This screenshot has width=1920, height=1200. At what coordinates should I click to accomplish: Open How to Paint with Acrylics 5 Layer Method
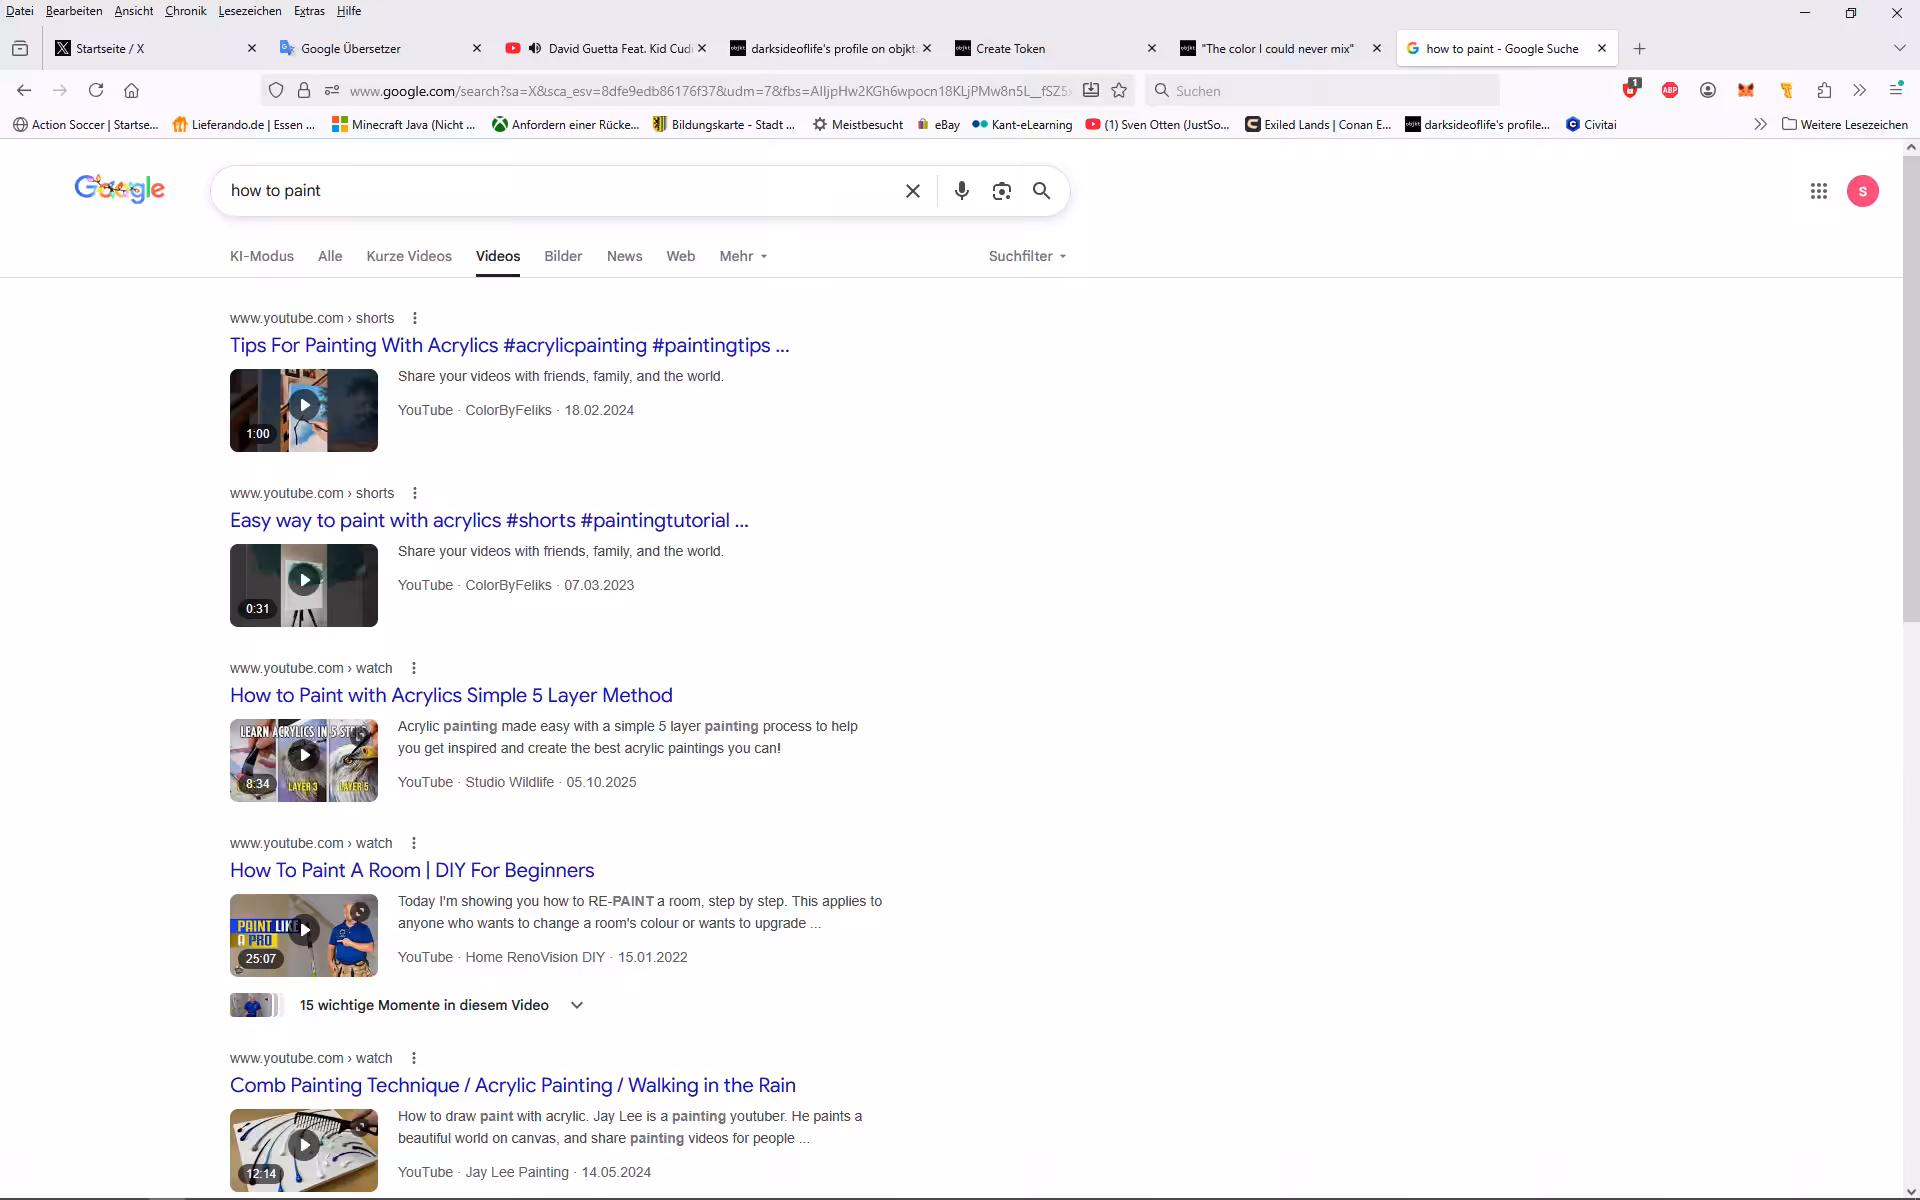pyautogui.click(x=451, y=695)
